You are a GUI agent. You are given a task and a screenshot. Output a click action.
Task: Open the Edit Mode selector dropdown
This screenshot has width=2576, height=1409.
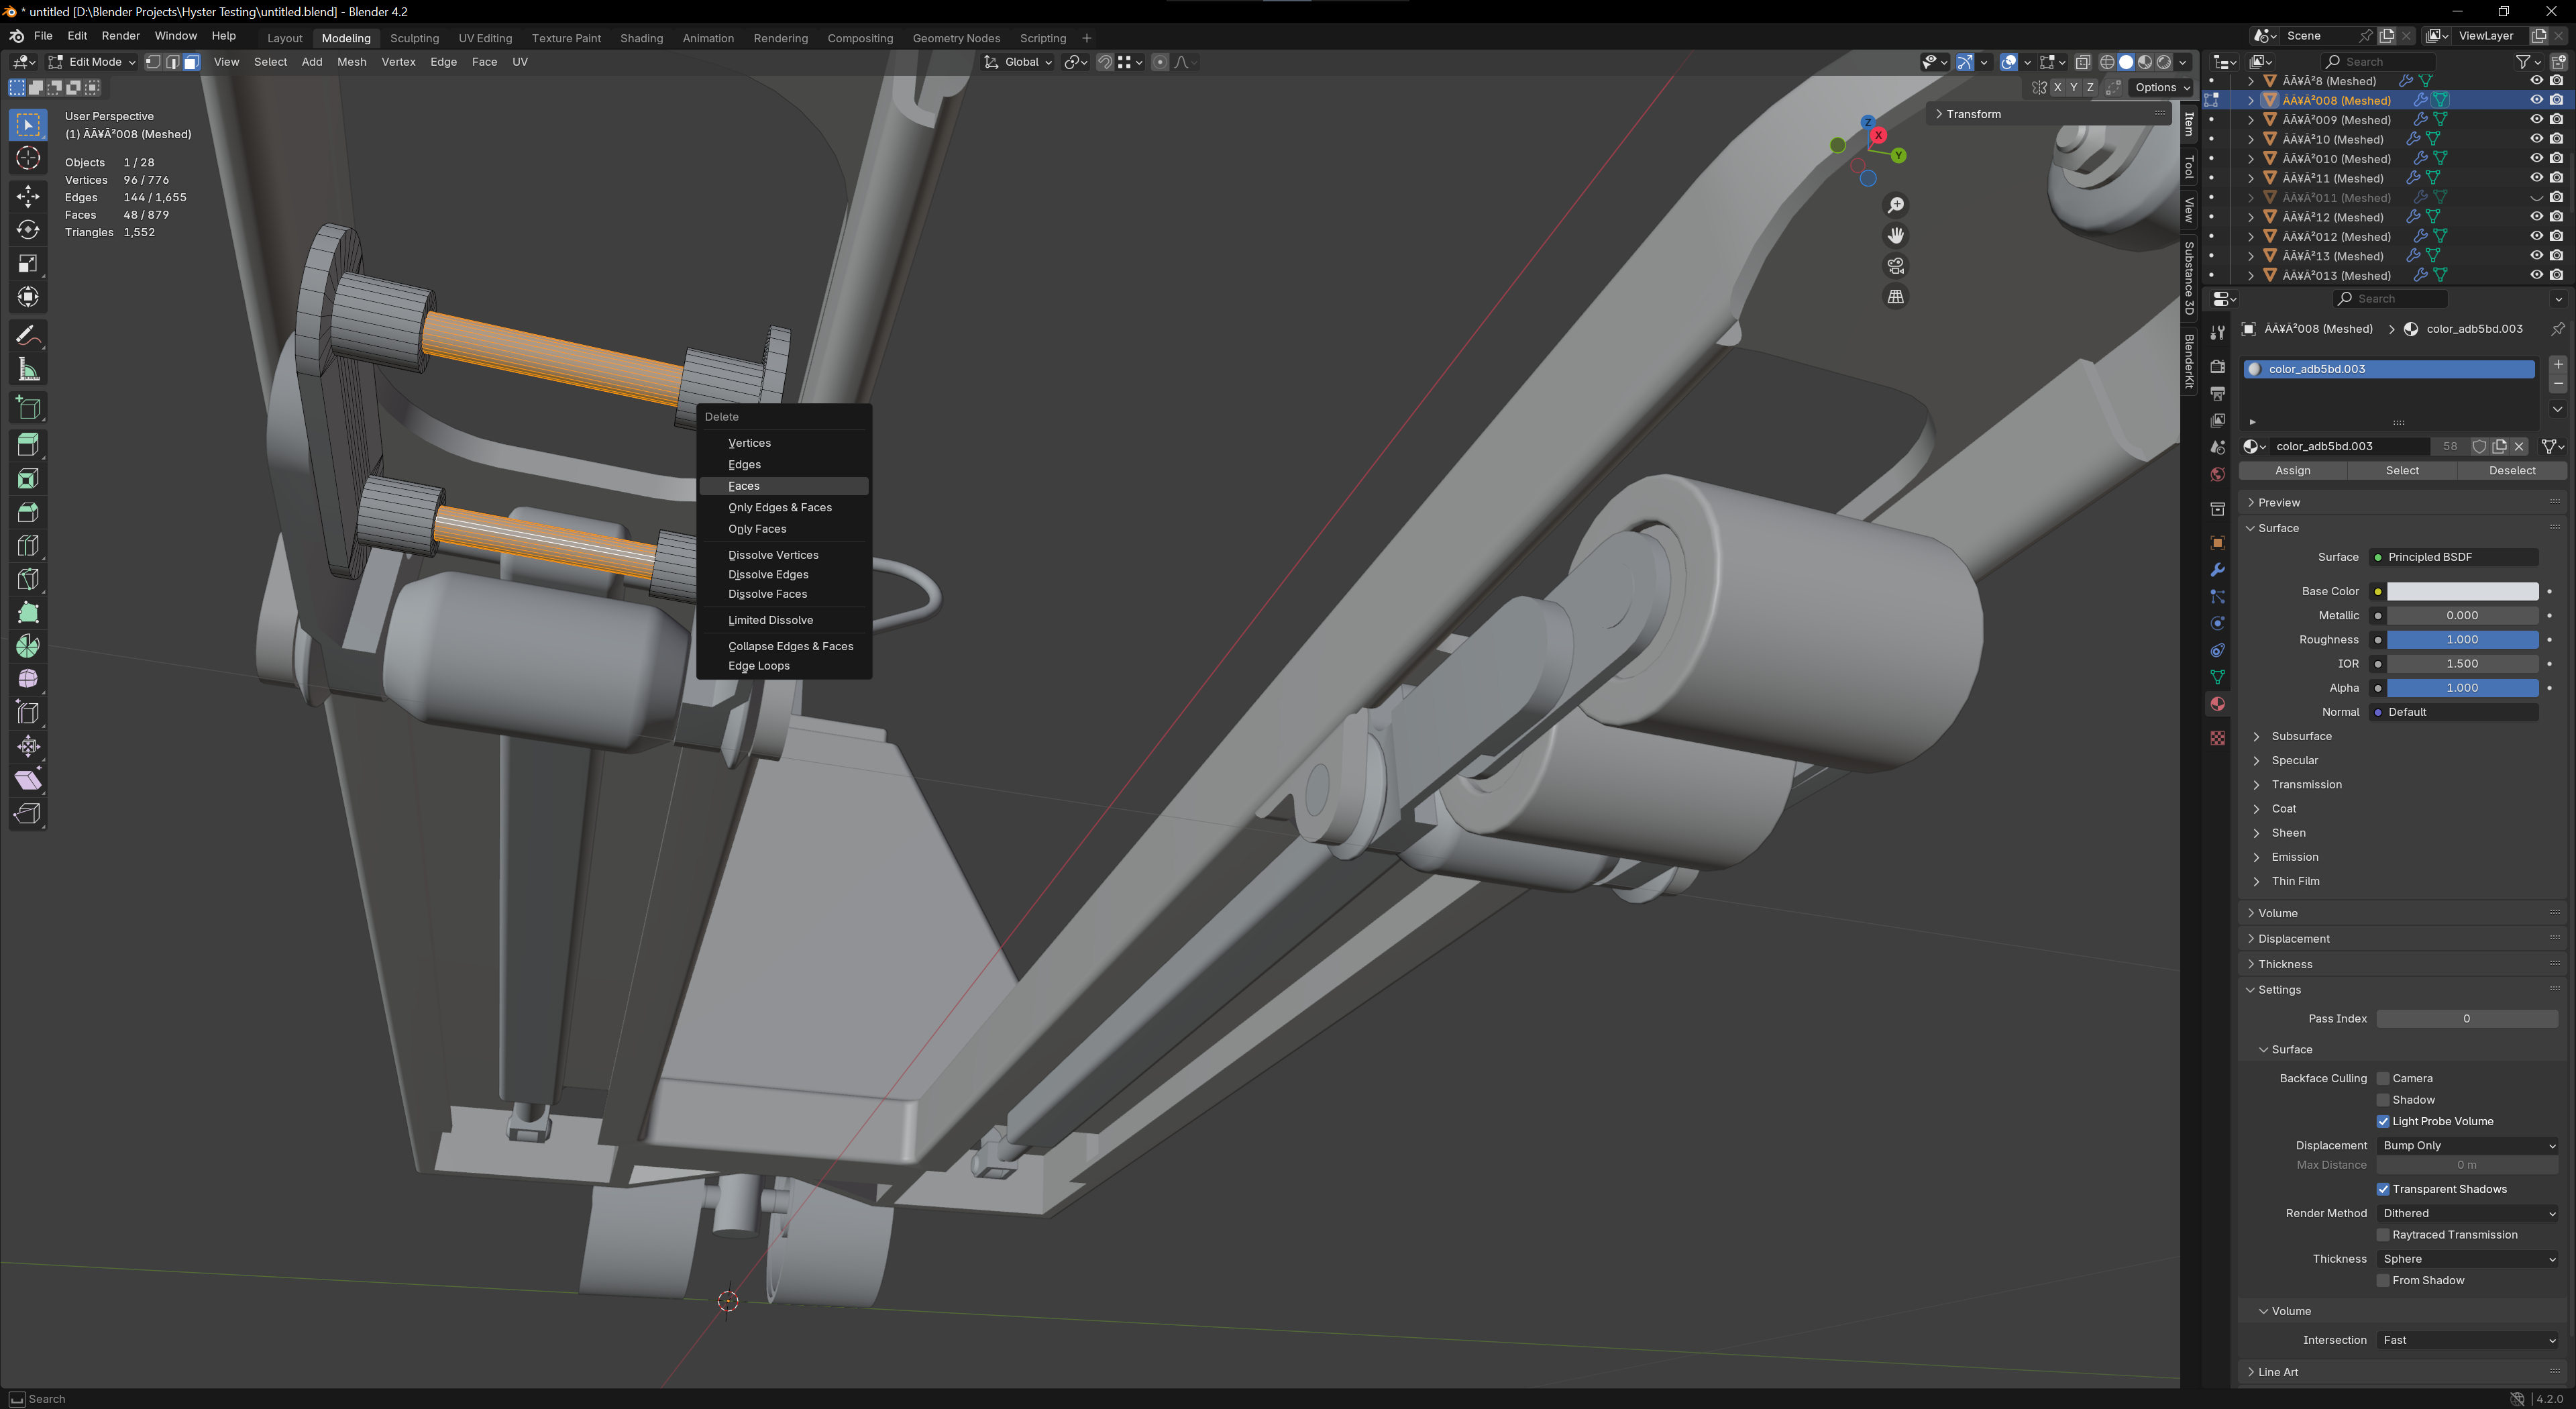92,62
